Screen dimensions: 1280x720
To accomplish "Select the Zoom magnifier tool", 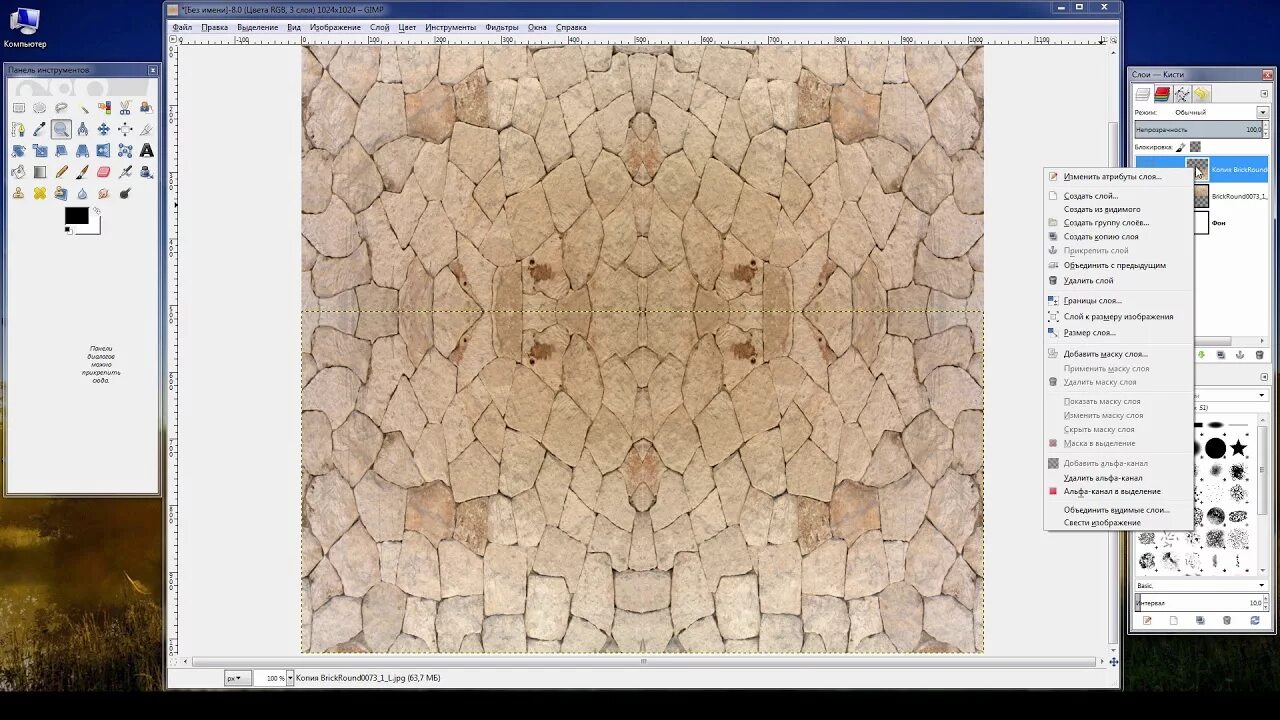I will pyautogui.click(x=61, y=129).
